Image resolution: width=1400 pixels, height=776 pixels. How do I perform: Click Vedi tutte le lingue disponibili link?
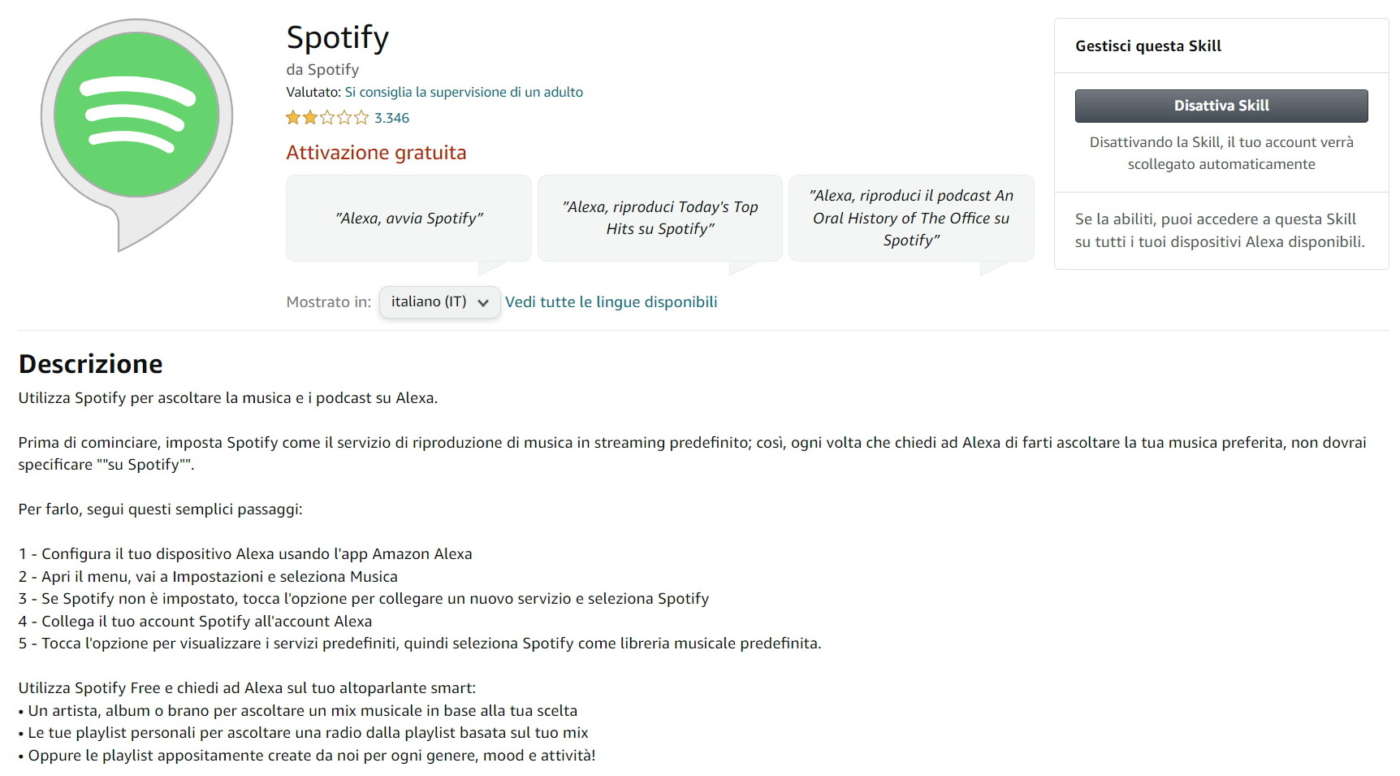point(611,302)
